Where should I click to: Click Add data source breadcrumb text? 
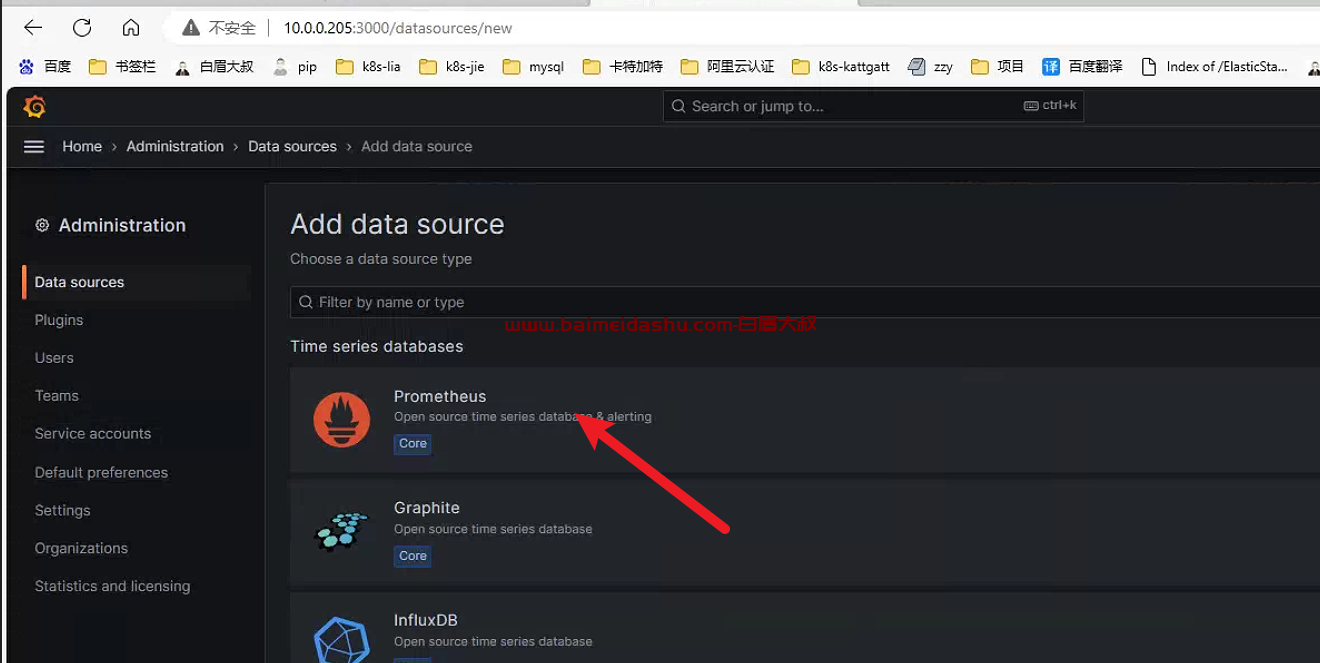[x=416, y=146]
